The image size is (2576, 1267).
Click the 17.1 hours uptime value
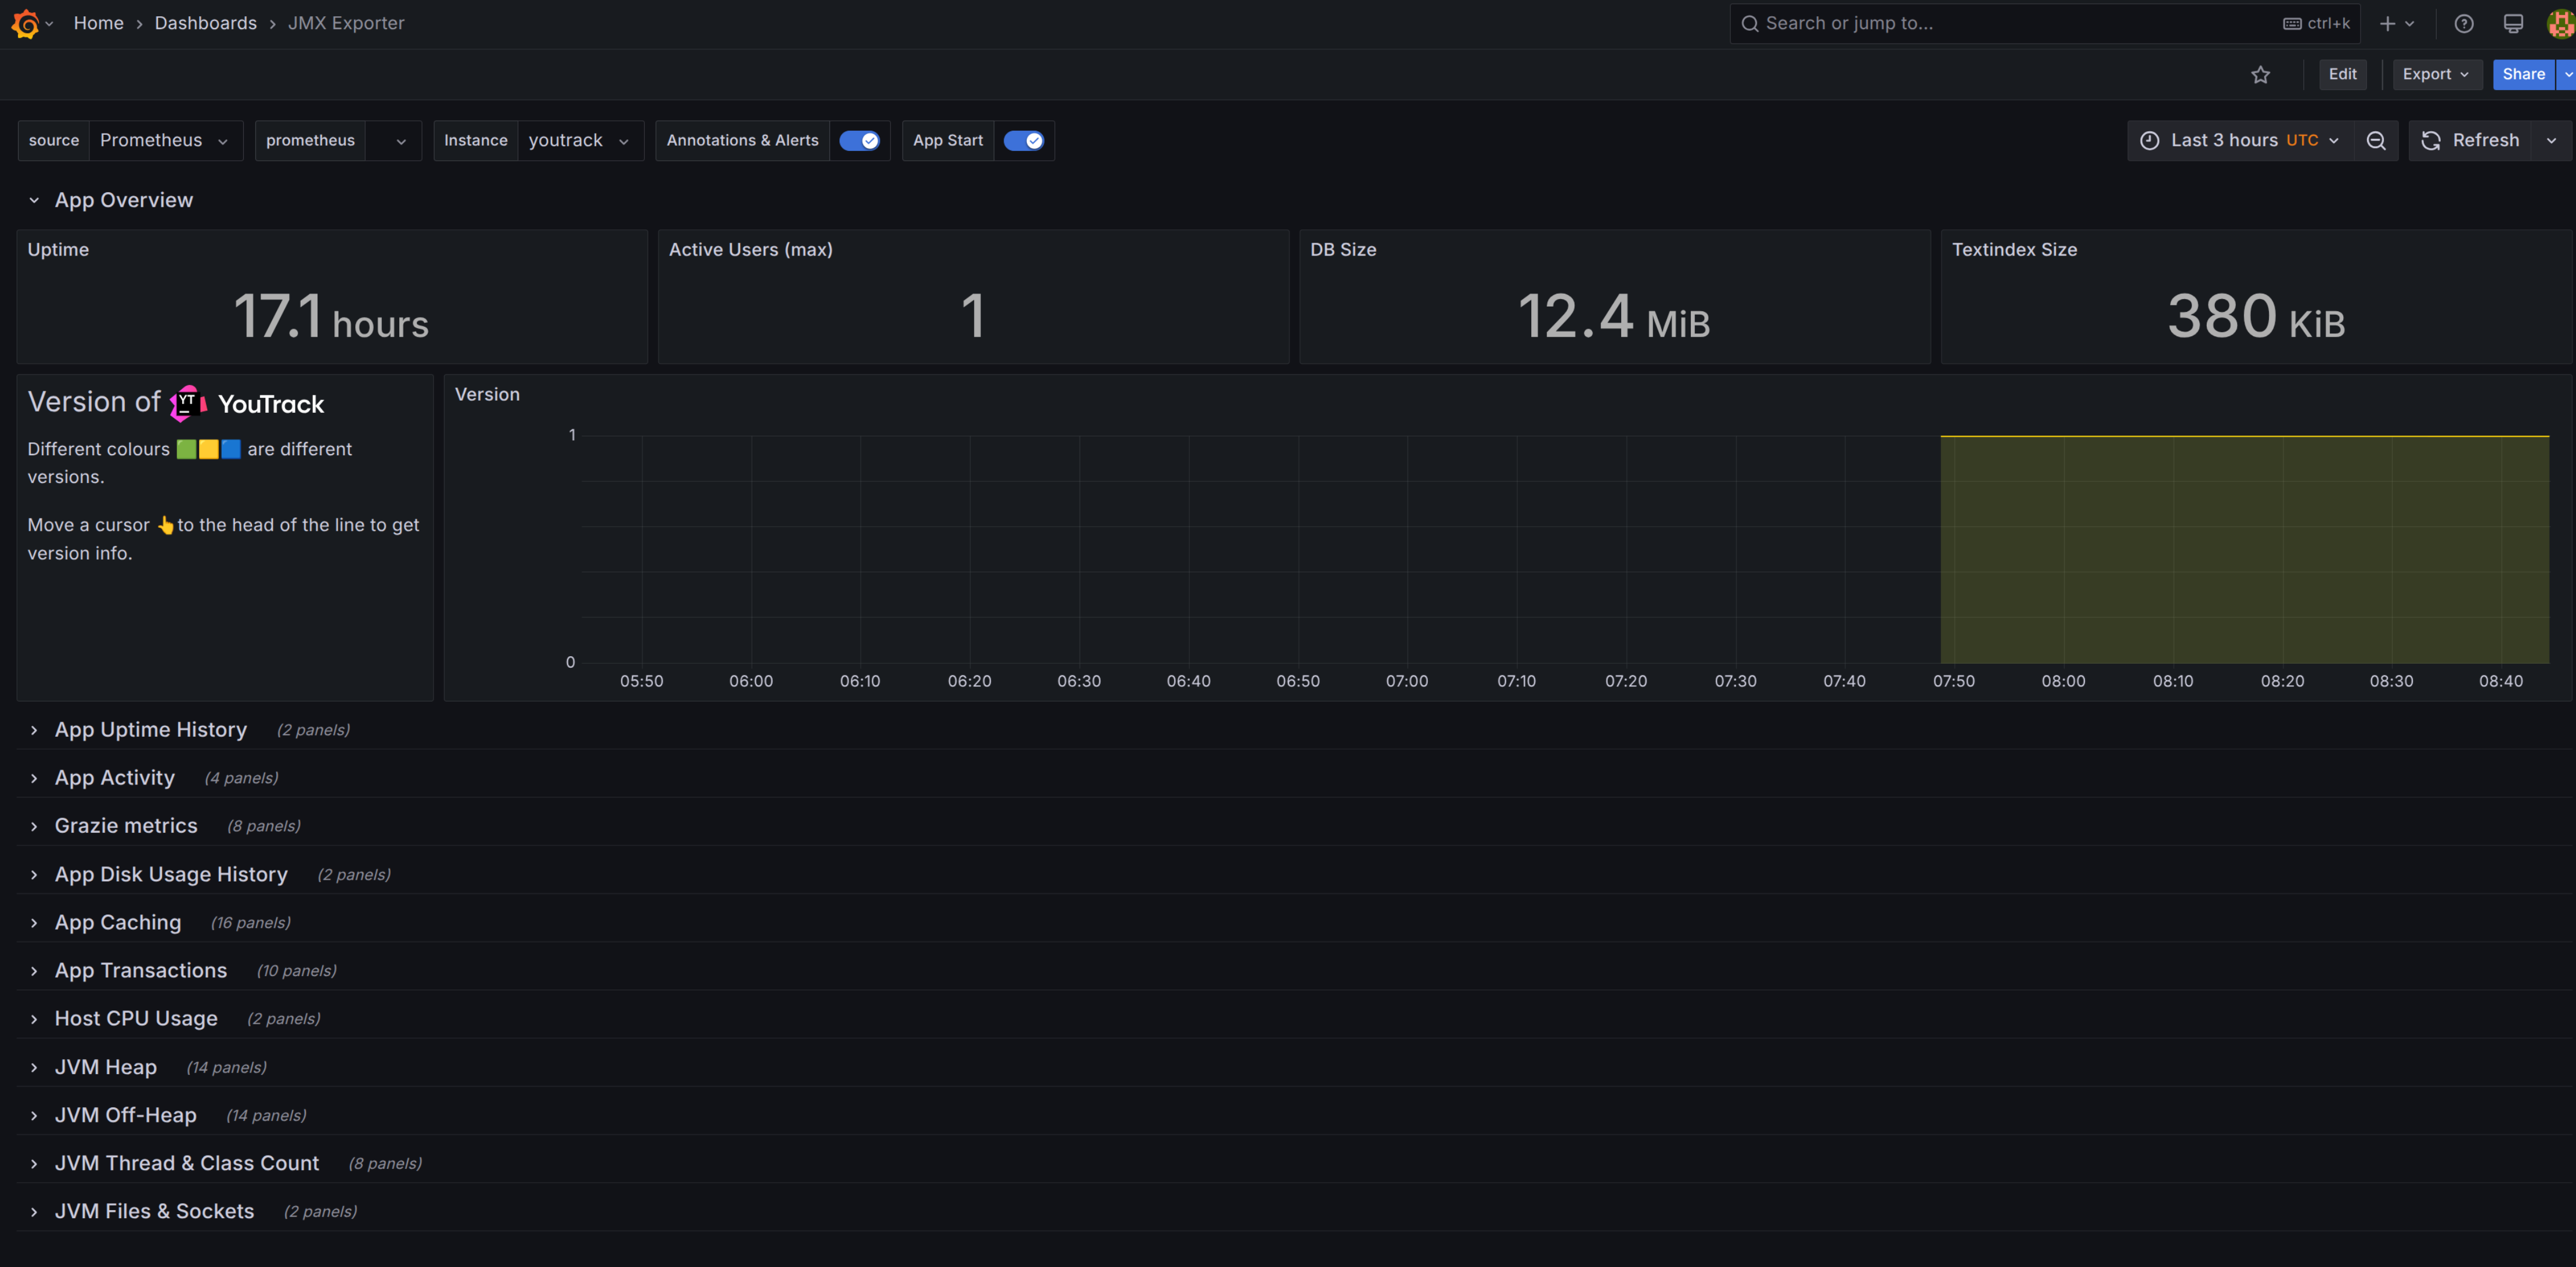click(x=331, y=316)
